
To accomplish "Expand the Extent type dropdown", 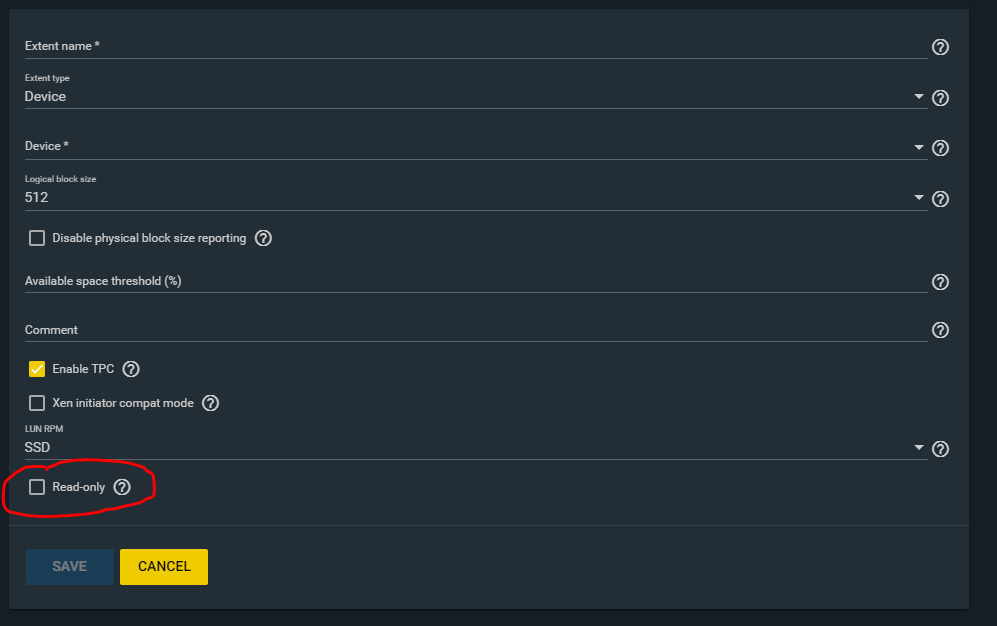I will pyautogui.click(x=476, y=97).
